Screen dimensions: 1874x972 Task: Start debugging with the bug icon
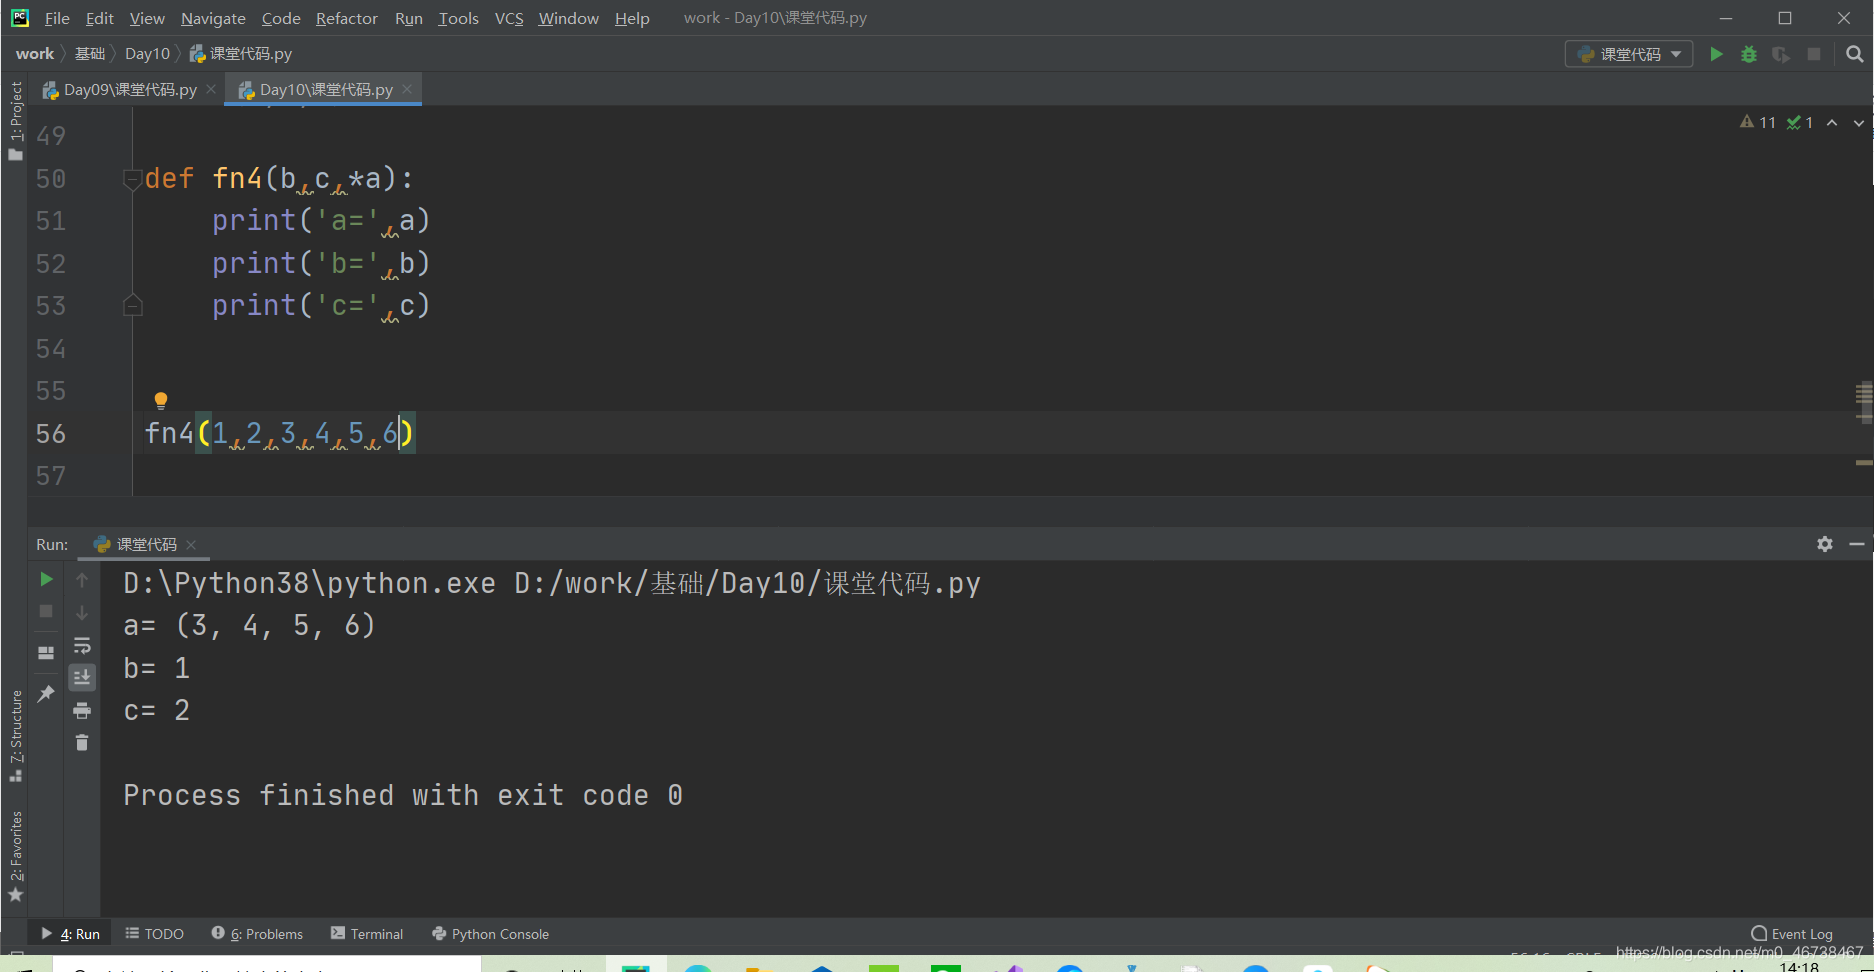[x=1749, y=54]
